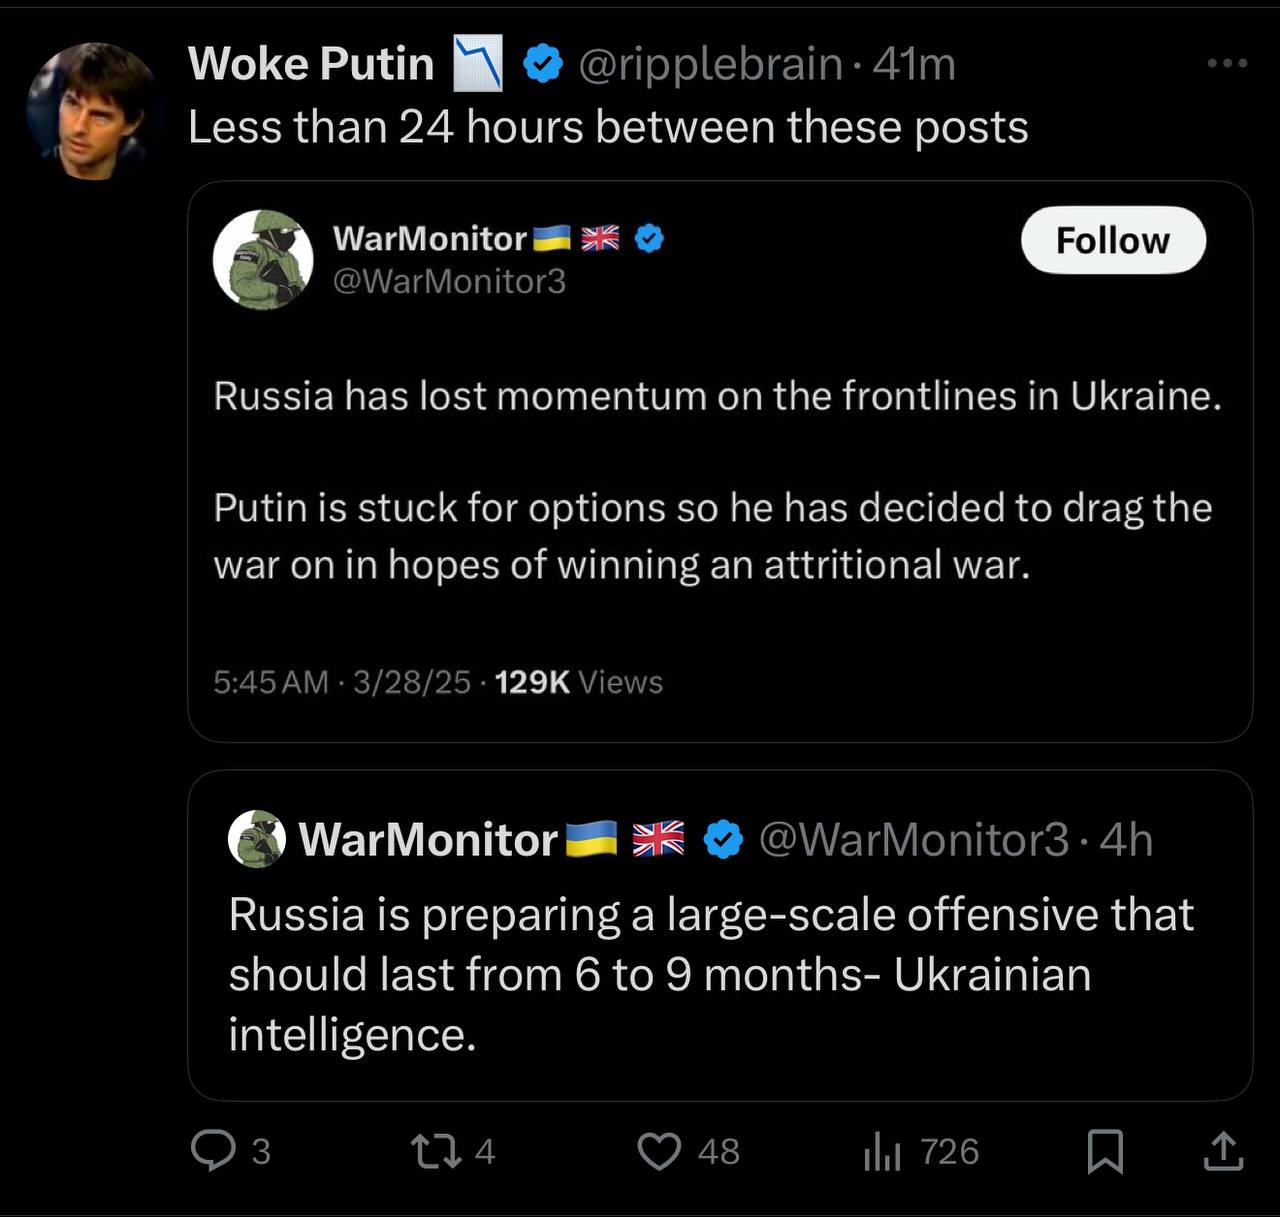Open quoted post about lost momentum
1280x1217 pixels.
[x=716, y=480]
